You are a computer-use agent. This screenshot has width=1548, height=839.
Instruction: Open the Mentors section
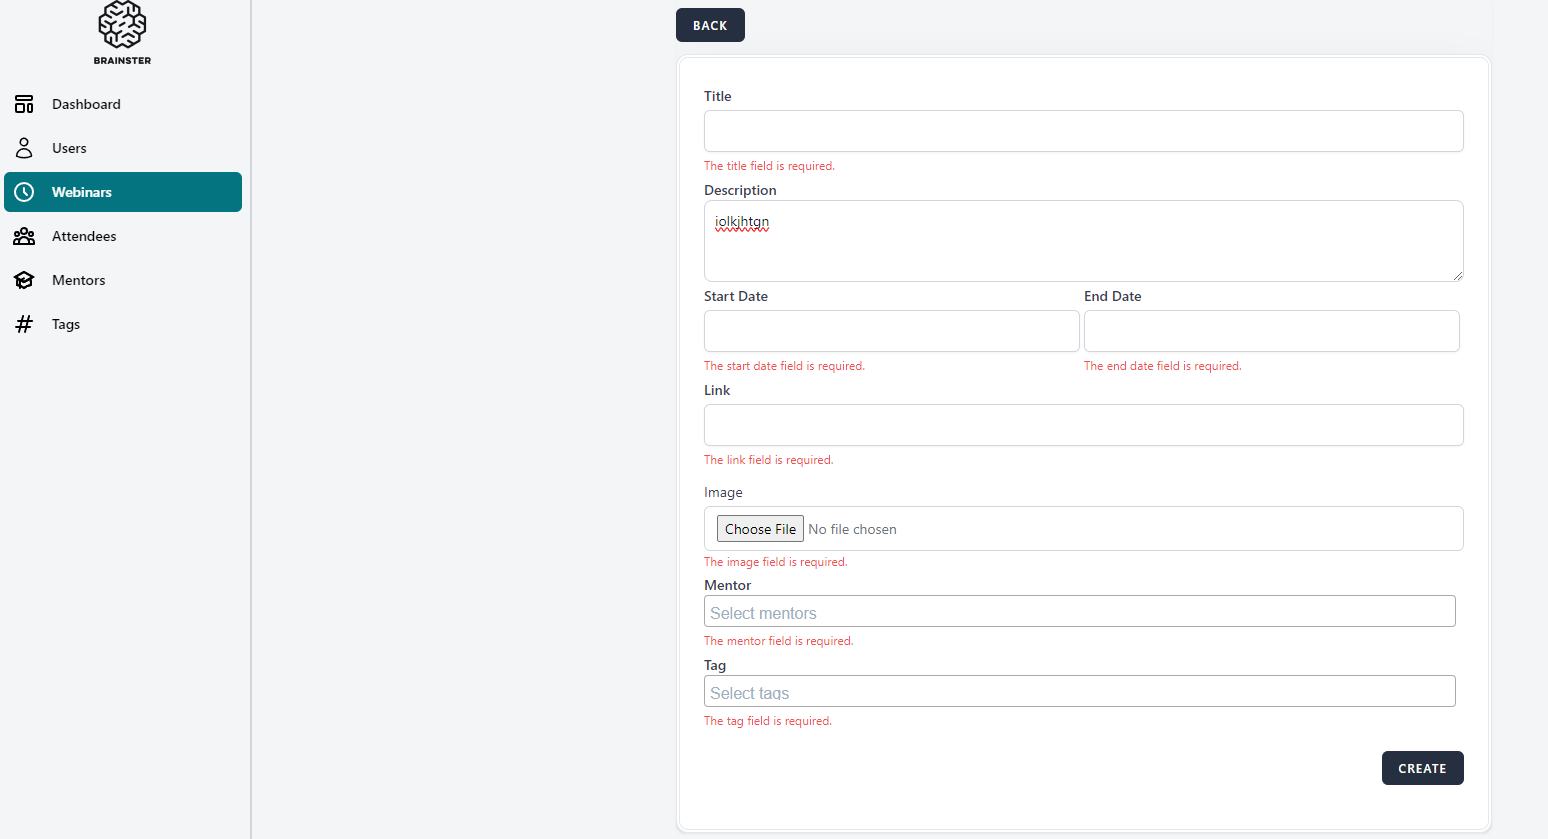tap(78, 280)
